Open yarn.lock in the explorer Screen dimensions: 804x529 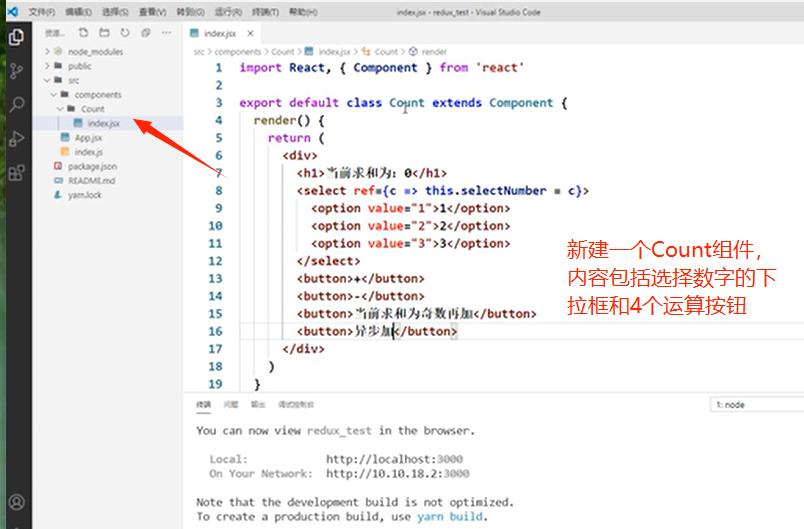[85, 195]
